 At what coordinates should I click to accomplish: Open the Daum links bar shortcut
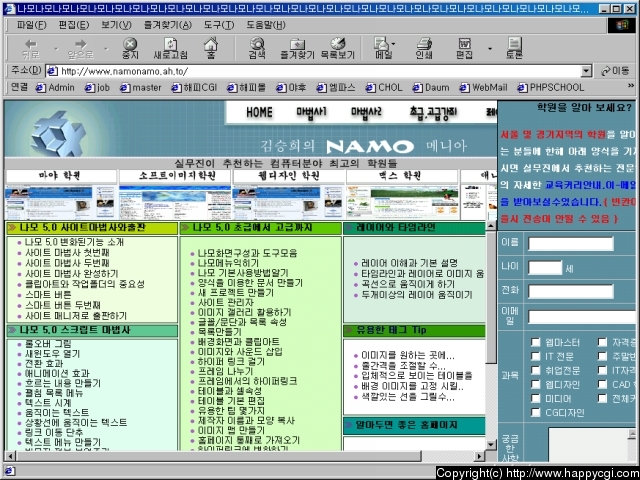coord(431,87)
